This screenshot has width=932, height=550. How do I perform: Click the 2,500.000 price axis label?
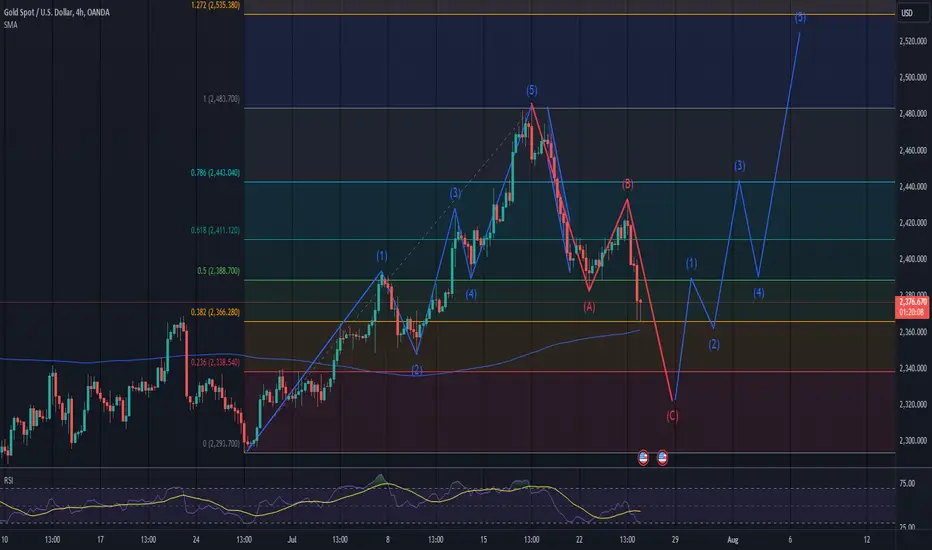[x=913, y=77]
